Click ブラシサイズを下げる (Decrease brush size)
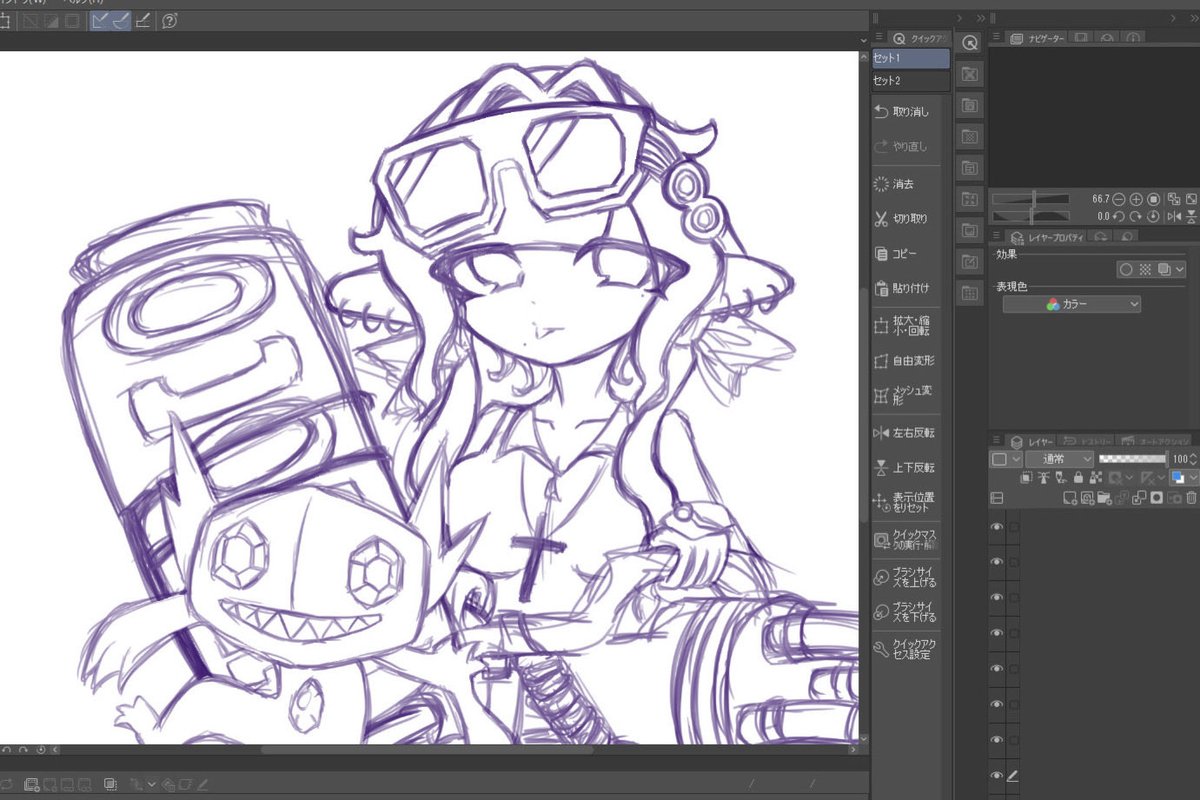The image size is (1200, 800). pos(906,613)
